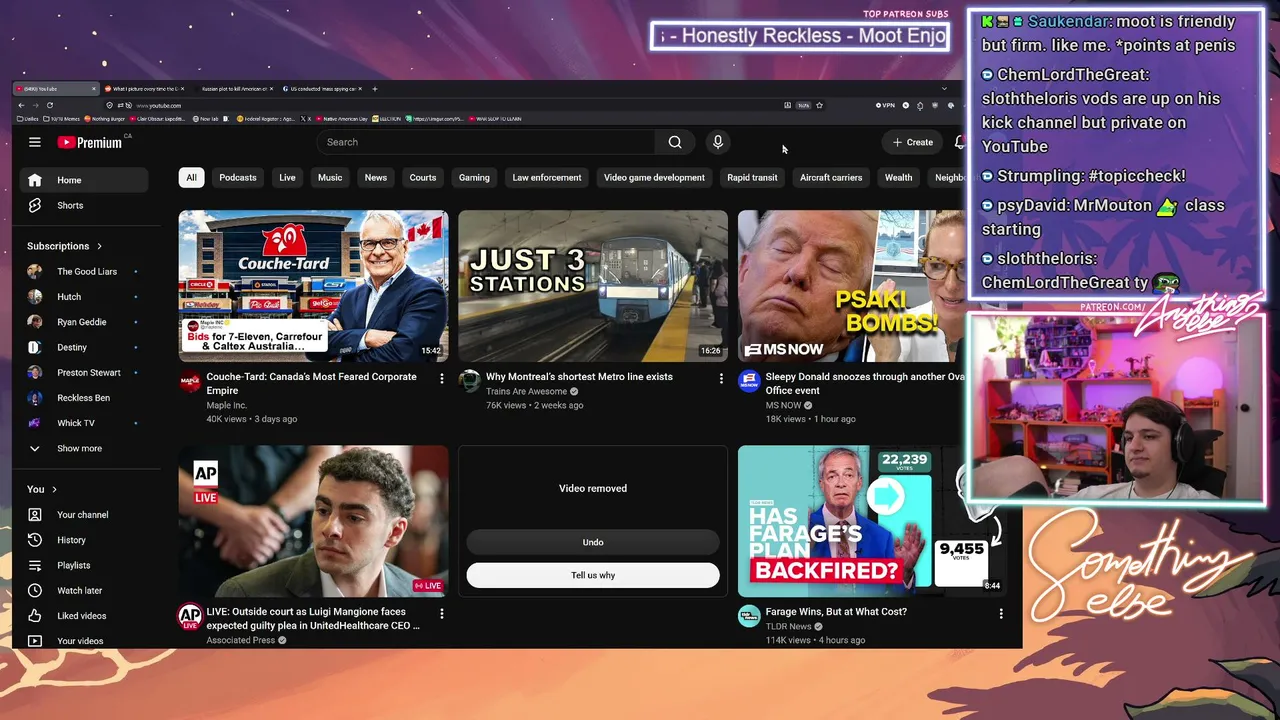Open the YouTube hamburger guide menu
Image resolution: width=1280 pixels, height=720 pixels.
pos(34,142)
